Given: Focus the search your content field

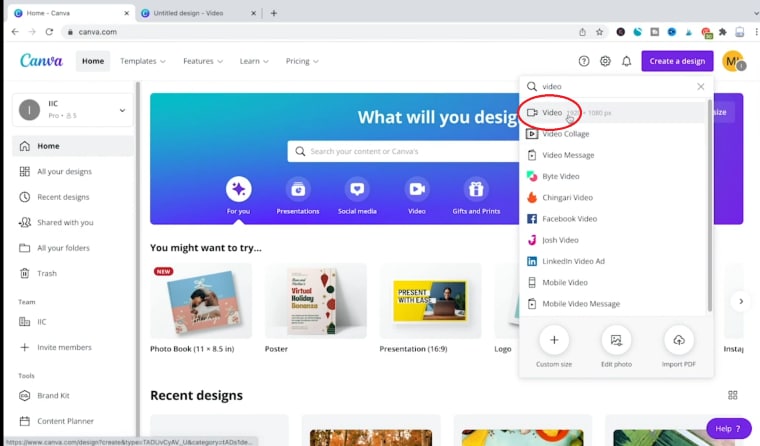Looking at the screenshot, I should pos(403,151).
